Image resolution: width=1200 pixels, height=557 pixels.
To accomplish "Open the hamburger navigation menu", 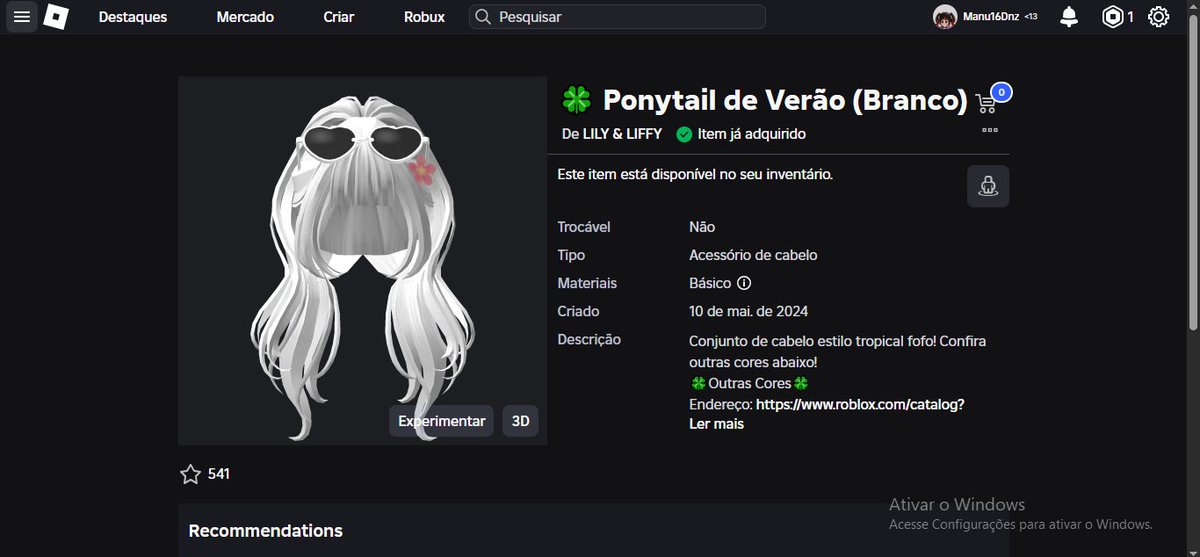I will pyautogui.click(x=22, y=17).
